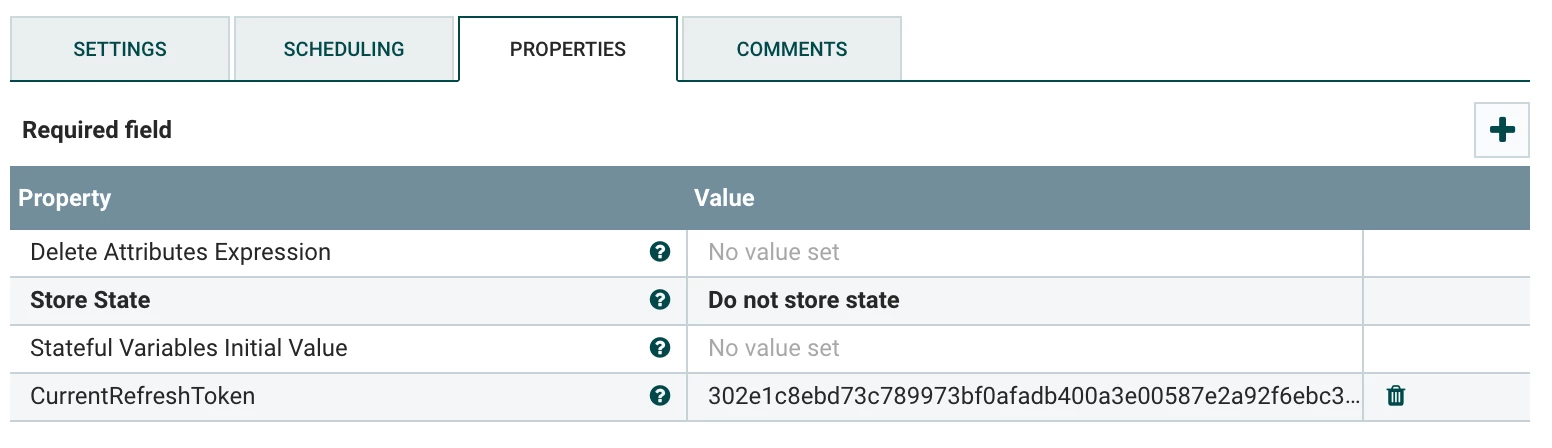The height and width of the screenshot is (448, 1552).
Task: Open the Scheduling tab
Action: [x=344, y=49]
